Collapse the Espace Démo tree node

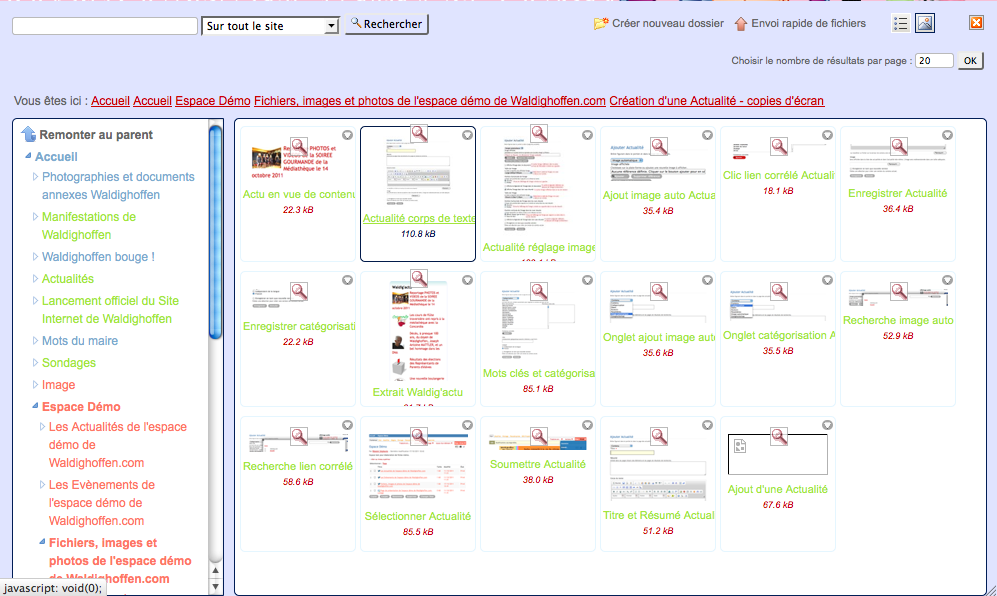coord(36,407)
